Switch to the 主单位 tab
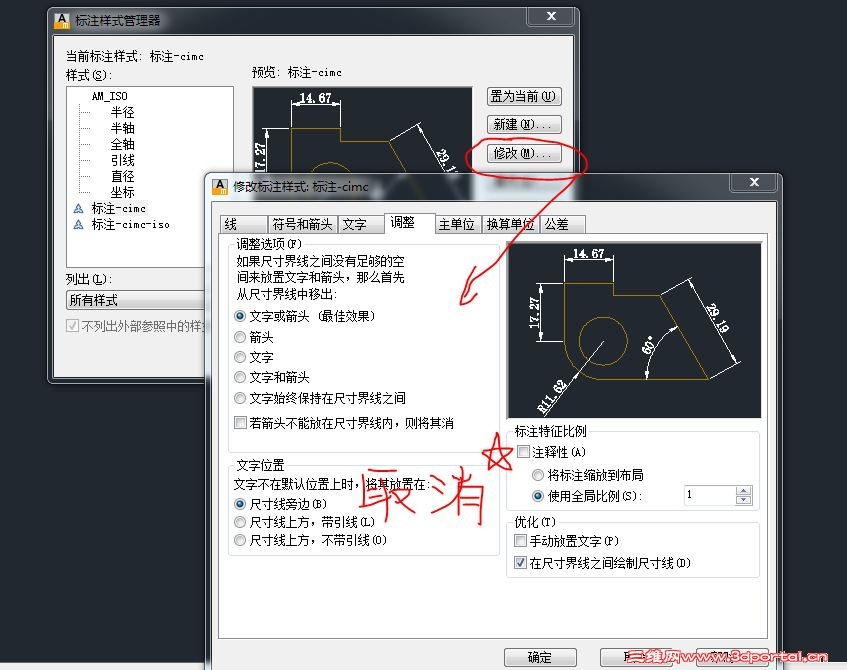This screenshot has height=670, width=847. click(458, 224)
